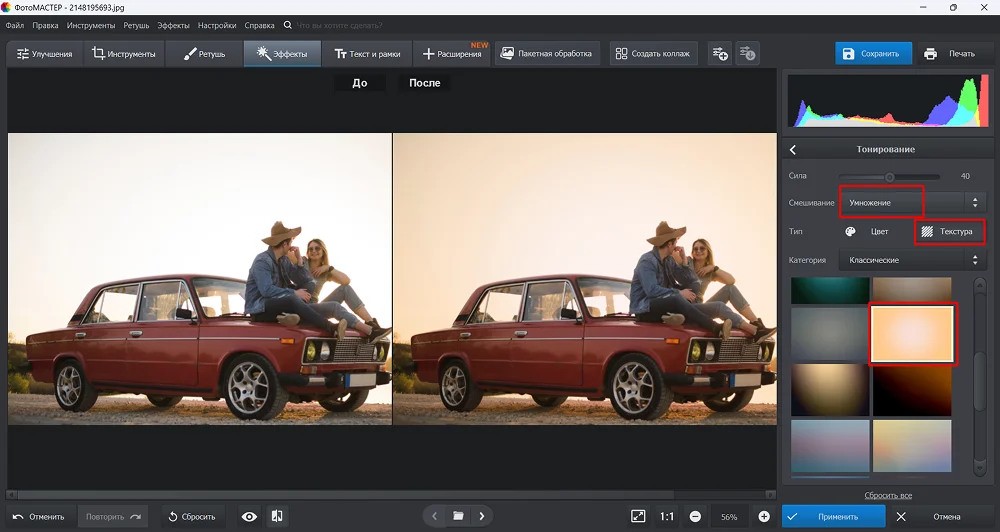This screenshot has width=1000, height=532.
Task: Select the brown vignette texture thumbnail
Action: coord(912,290)
